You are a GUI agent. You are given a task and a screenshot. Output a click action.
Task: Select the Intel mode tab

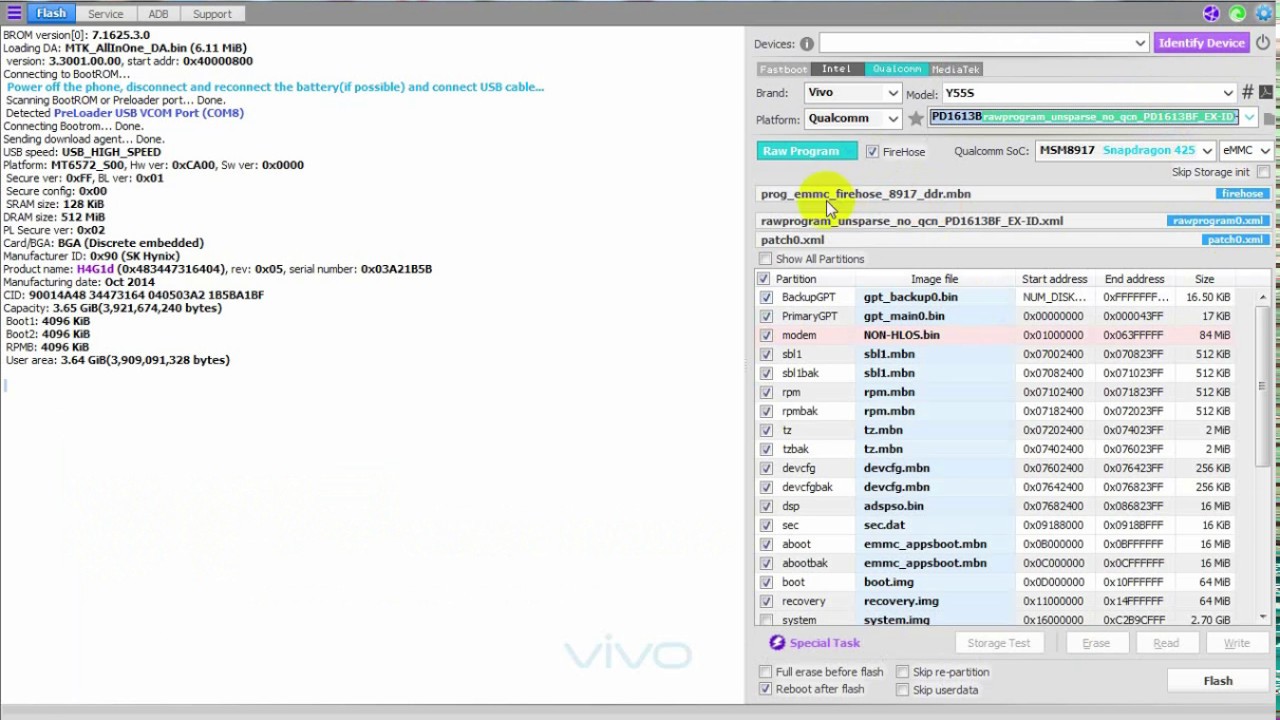pos(836,69)
